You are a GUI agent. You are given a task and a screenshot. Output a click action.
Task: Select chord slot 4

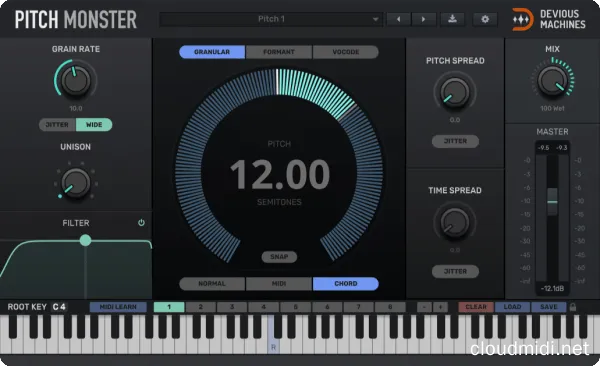point(264,307)
